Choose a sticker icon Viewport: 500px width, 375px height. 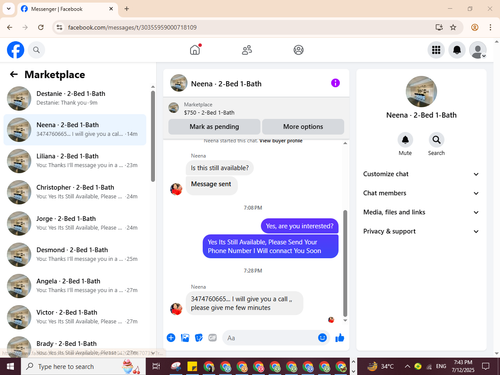coord(199,338)
